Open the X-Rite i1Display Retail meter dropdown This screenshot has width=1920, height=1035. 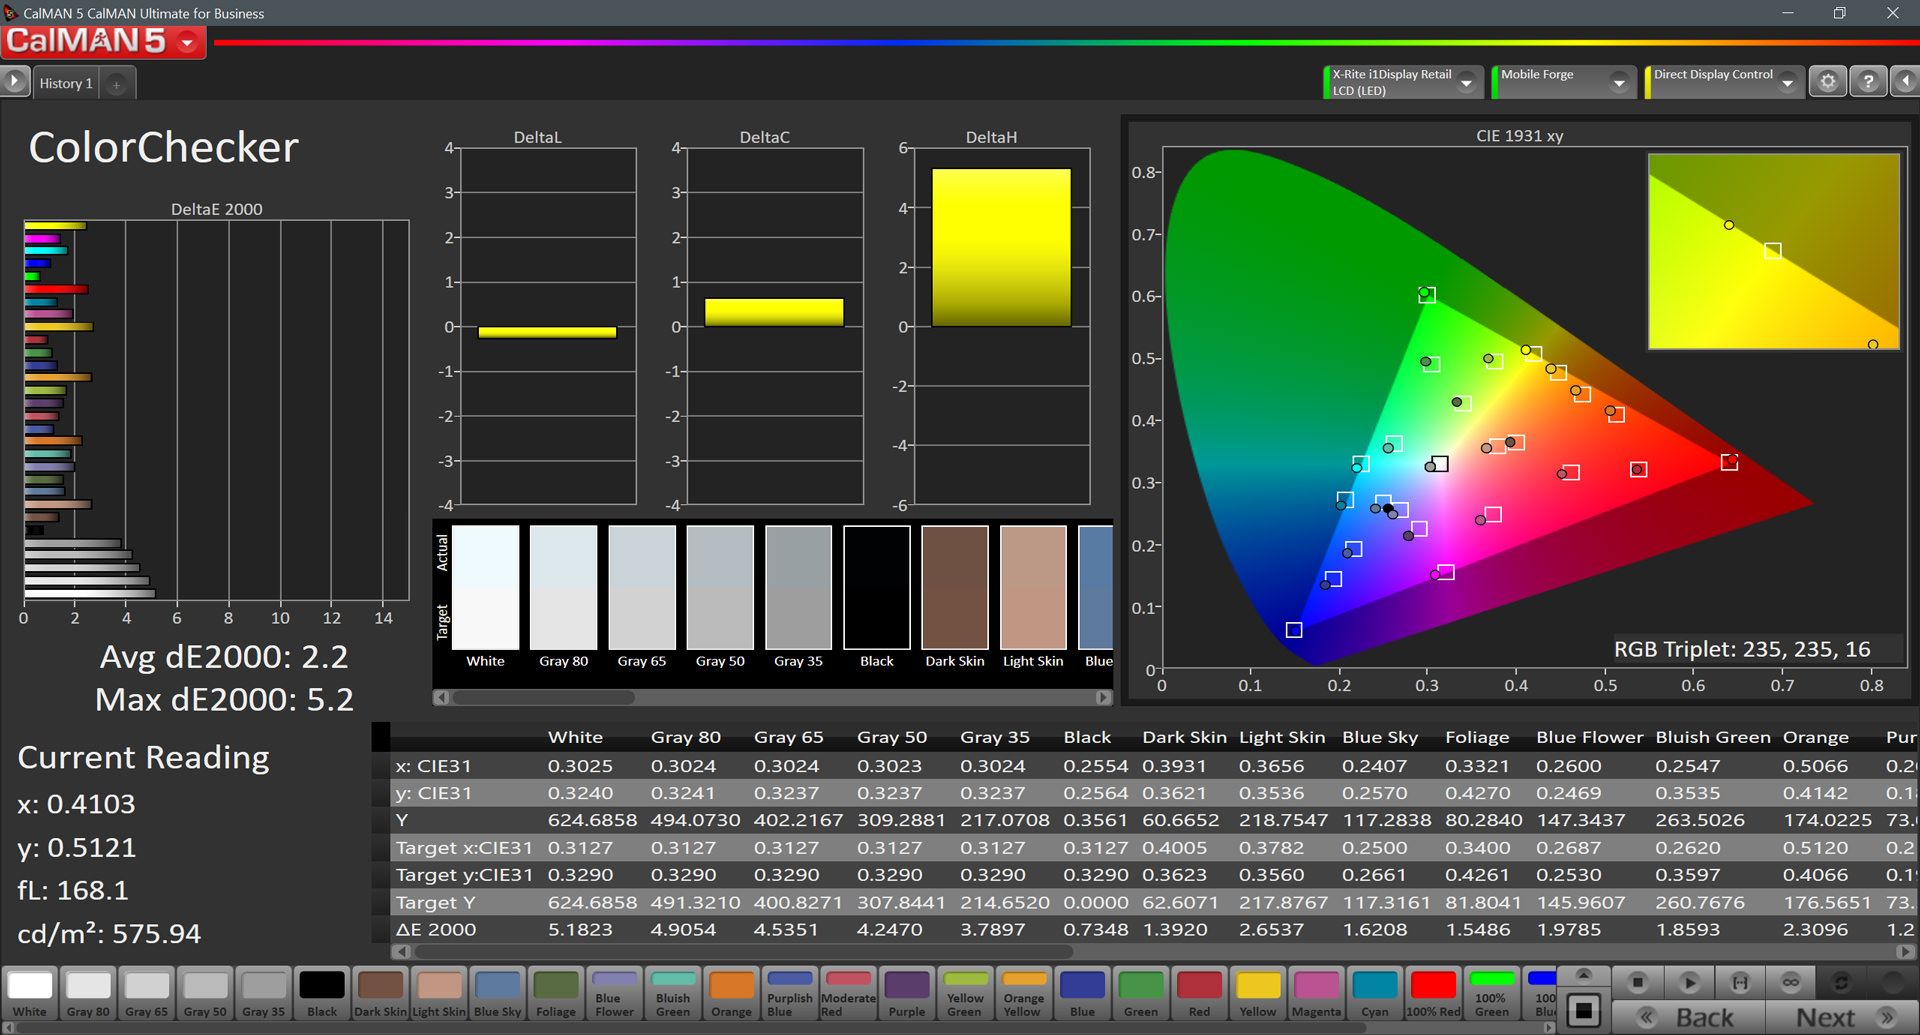click(1467, 83)
